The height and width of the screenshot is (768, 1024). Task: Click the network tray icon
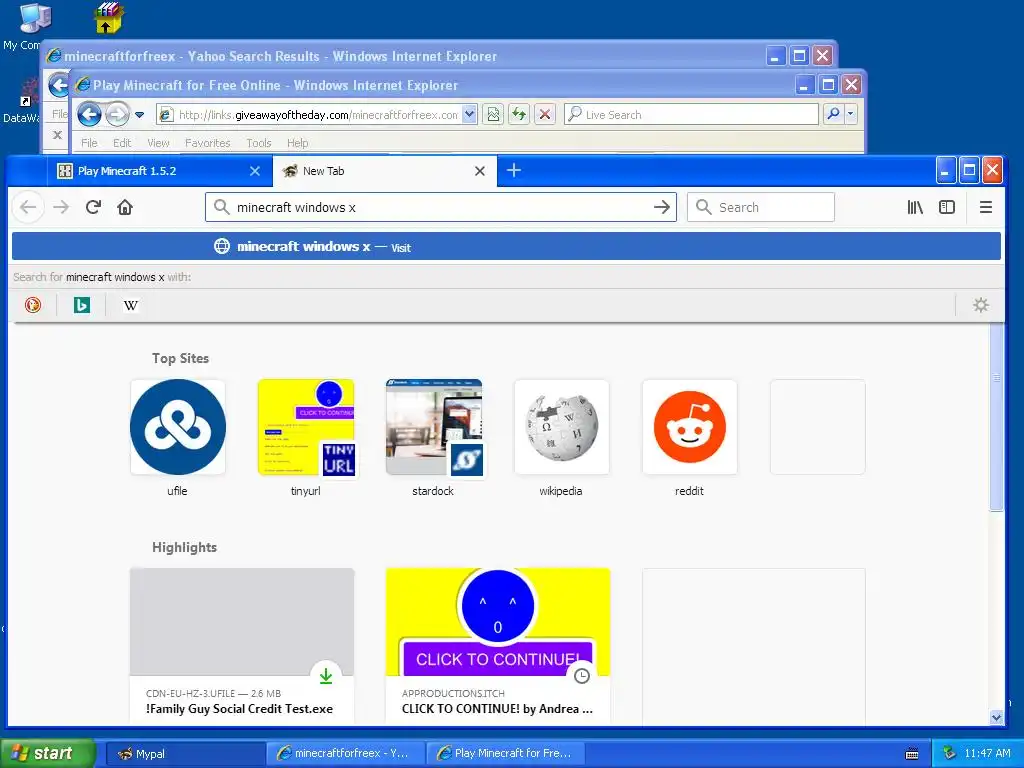[x=949, y=754]
